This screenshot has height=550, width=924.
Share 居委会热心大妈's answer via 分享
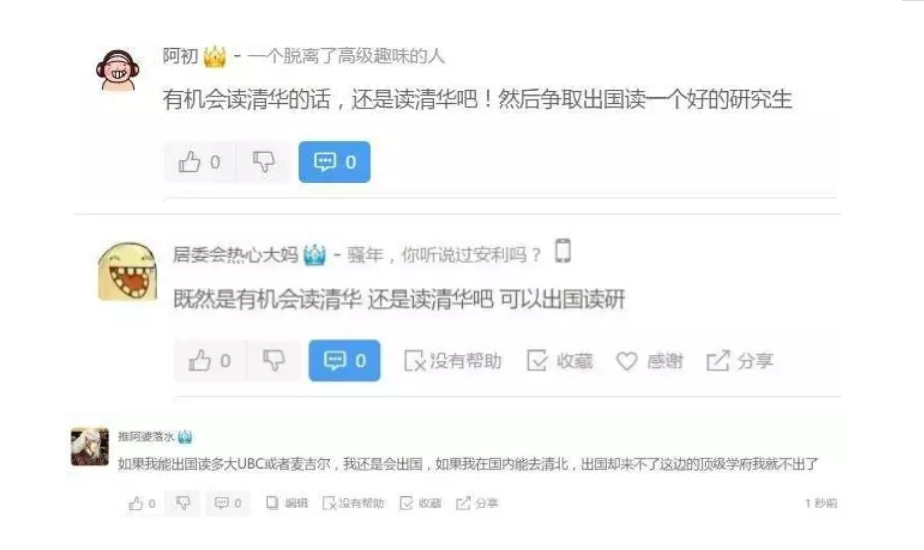740,361
